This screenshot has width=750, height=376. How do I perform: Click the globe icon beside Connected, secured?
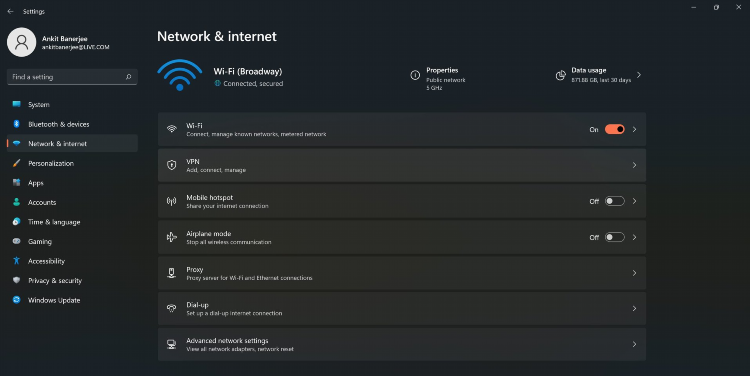click(x=218, y=83)
